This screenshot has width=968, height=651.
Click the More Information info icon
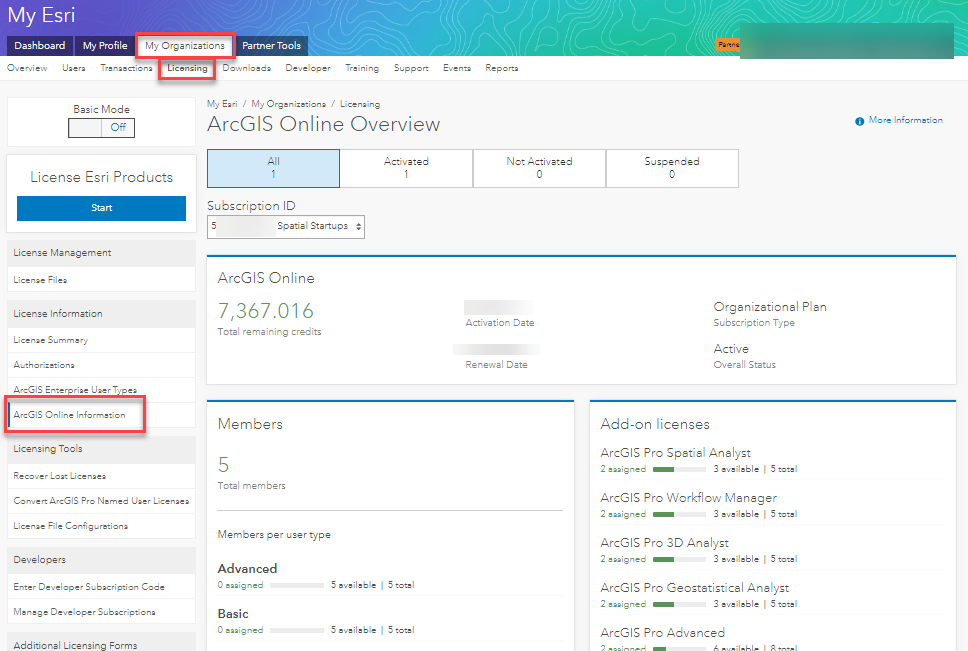[859, 122]
